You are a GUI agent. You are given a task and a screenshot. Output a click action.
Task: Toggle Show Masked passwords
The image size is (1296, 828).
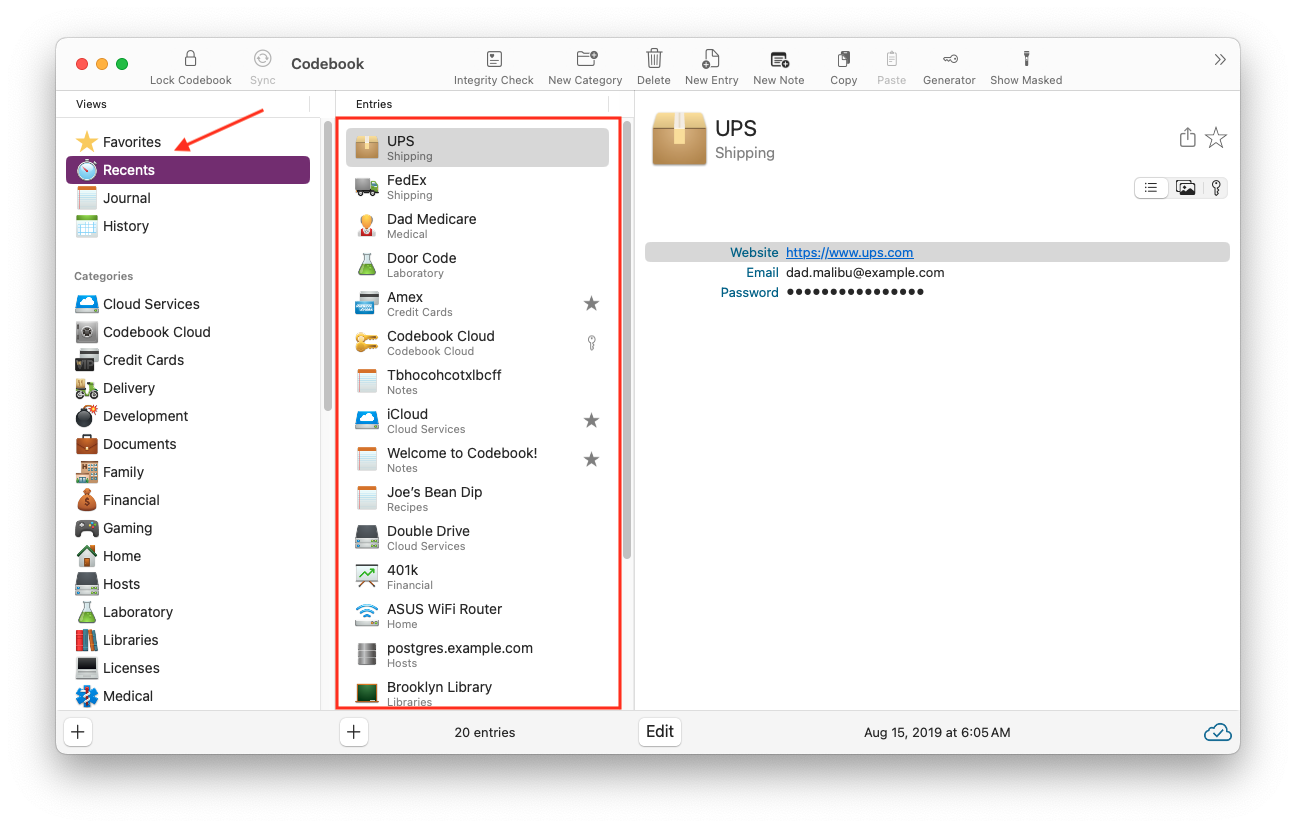(x=1026, y=59)
